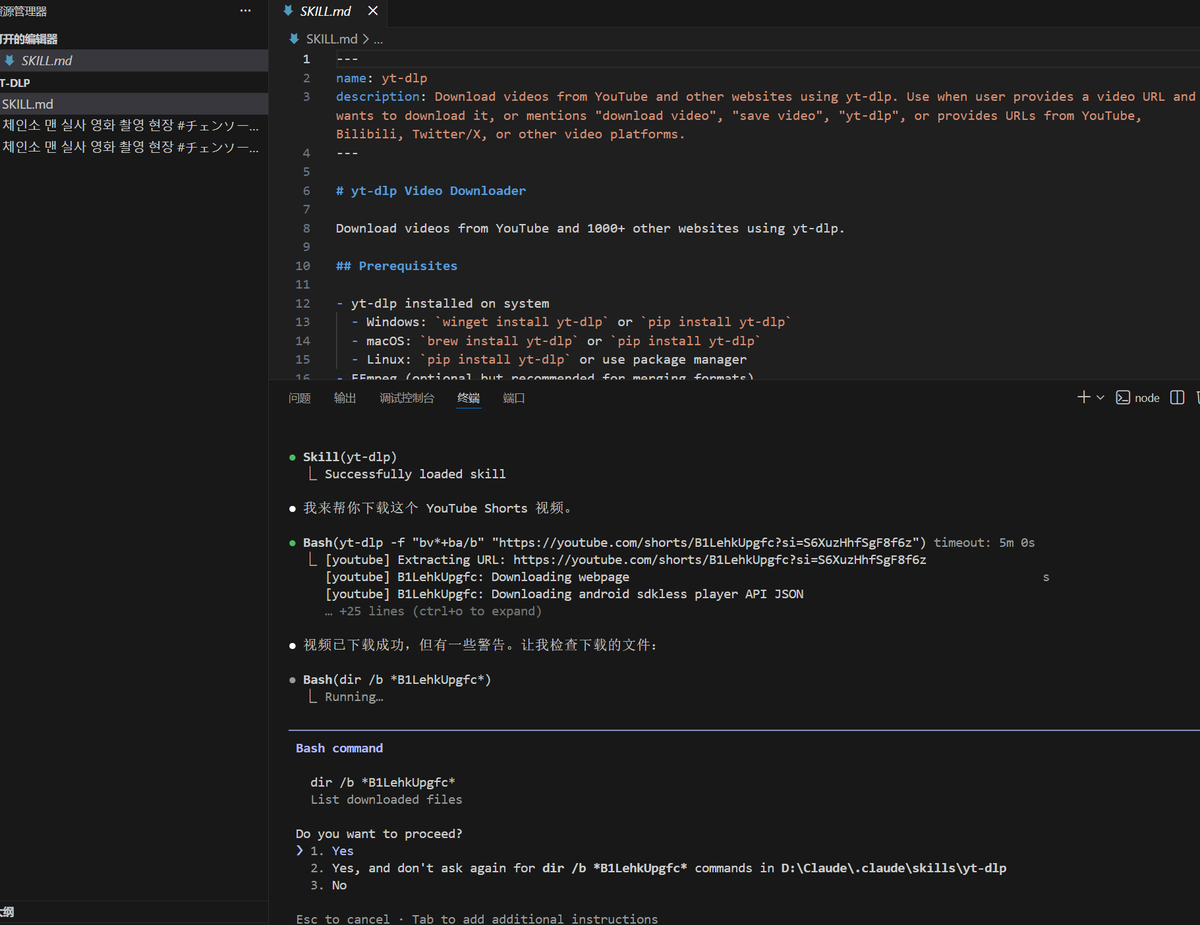Select the first 체인소 맨 실사 영화 file

134,126
